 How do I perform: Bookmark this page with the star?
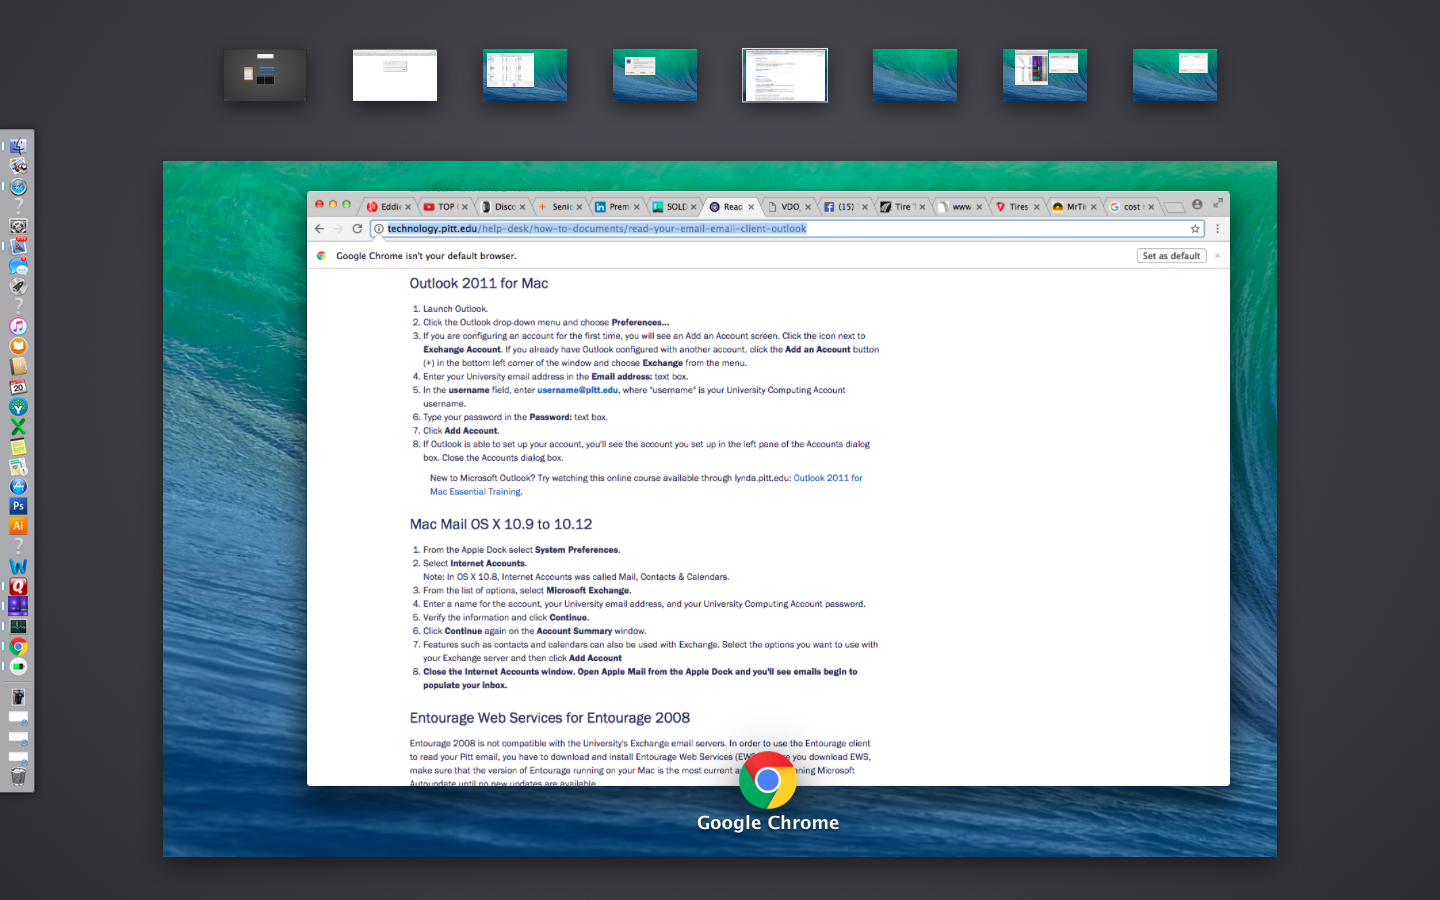[x=1195, y=229]
